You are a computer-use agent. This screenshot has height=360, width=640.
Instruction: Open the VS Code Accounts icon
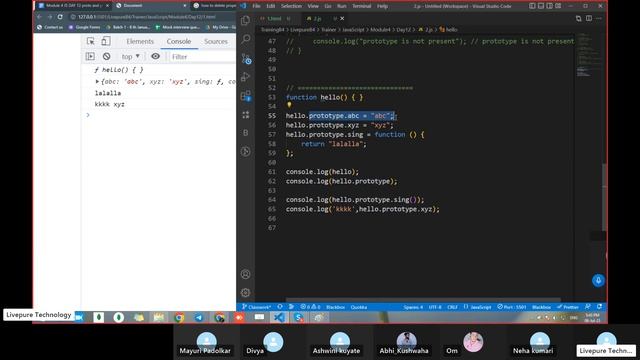[x=245, y=274]
